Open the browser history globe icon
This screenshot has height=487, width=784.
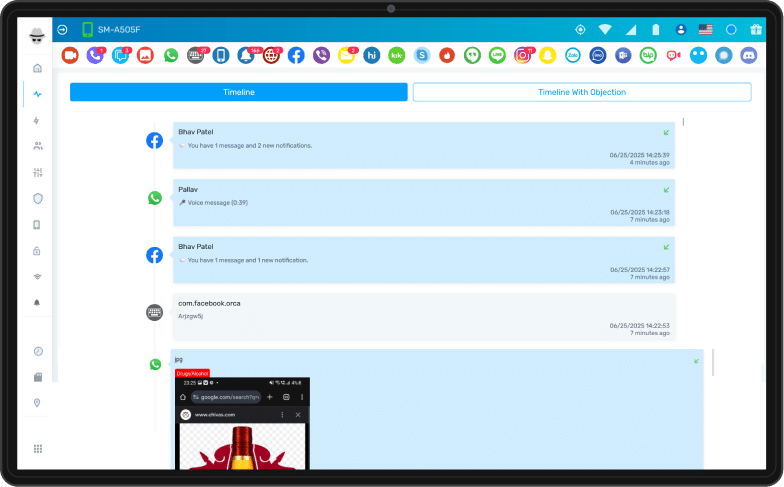tap(271, 56)
